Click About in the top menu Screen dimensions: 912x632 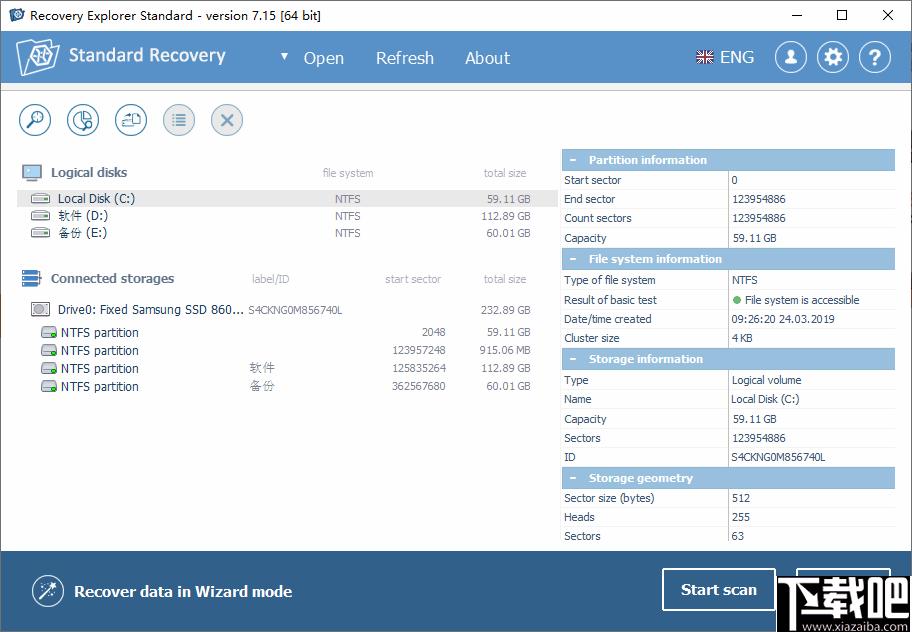487,58
